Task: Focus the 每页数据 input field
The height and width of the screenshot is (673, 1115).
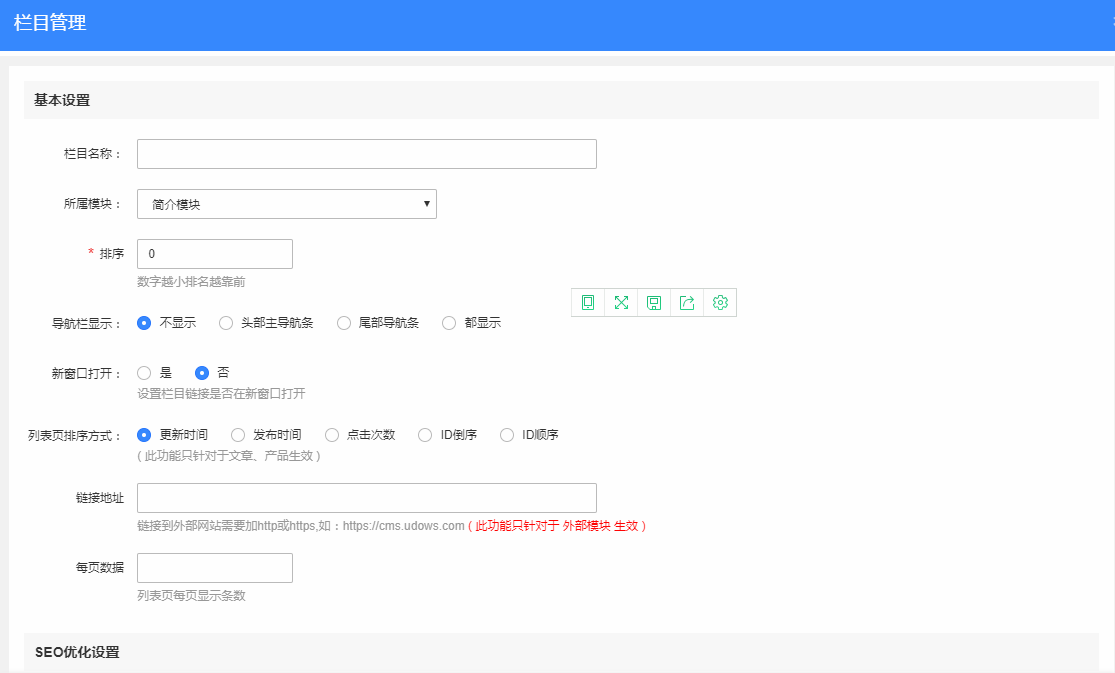Action: click(x=214, y=568)
